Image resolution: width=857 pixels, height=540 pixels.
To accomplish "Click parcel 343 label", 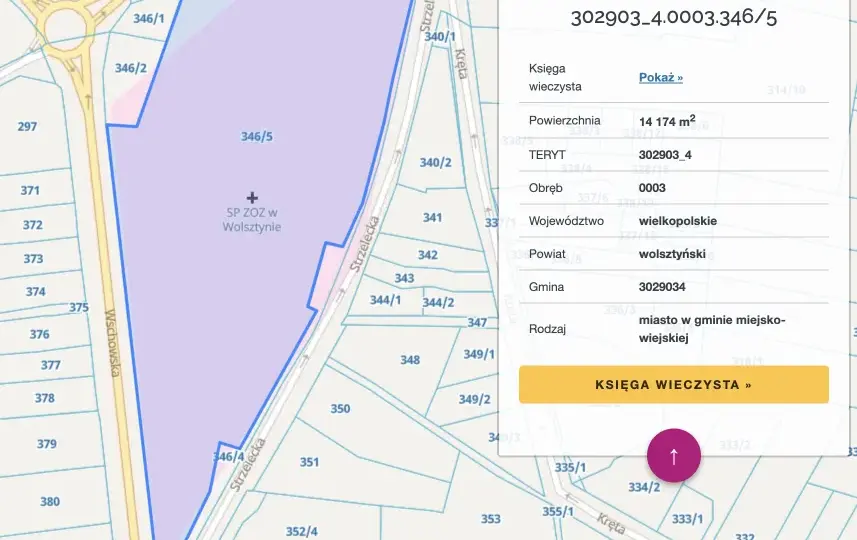I will click(x=404, y=278).
